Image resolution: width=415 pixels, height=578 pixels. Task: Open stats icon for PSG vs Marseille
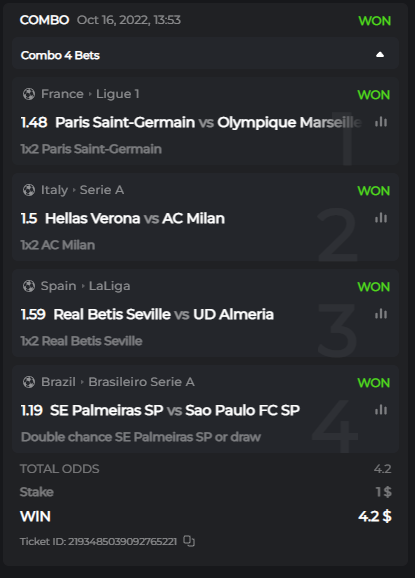coord(381,122)
